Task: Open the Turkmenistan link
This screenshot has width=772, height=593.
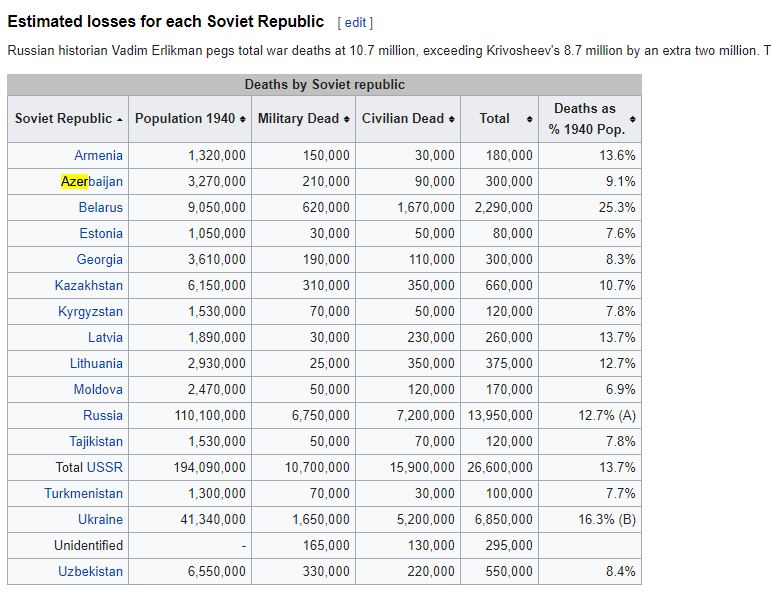Action: pos(83,494)
